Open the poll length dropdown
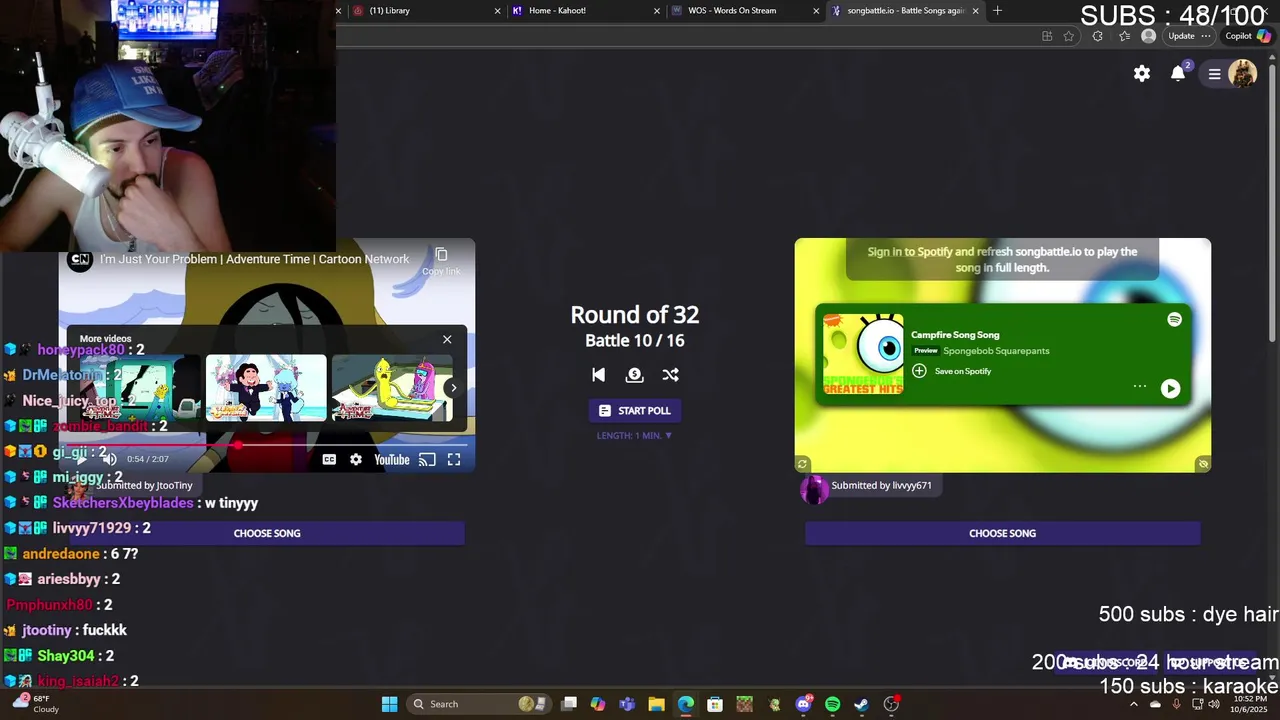The width and height of the screenshot is (1280, 720). pyautogui.click(x=634, y=435)
